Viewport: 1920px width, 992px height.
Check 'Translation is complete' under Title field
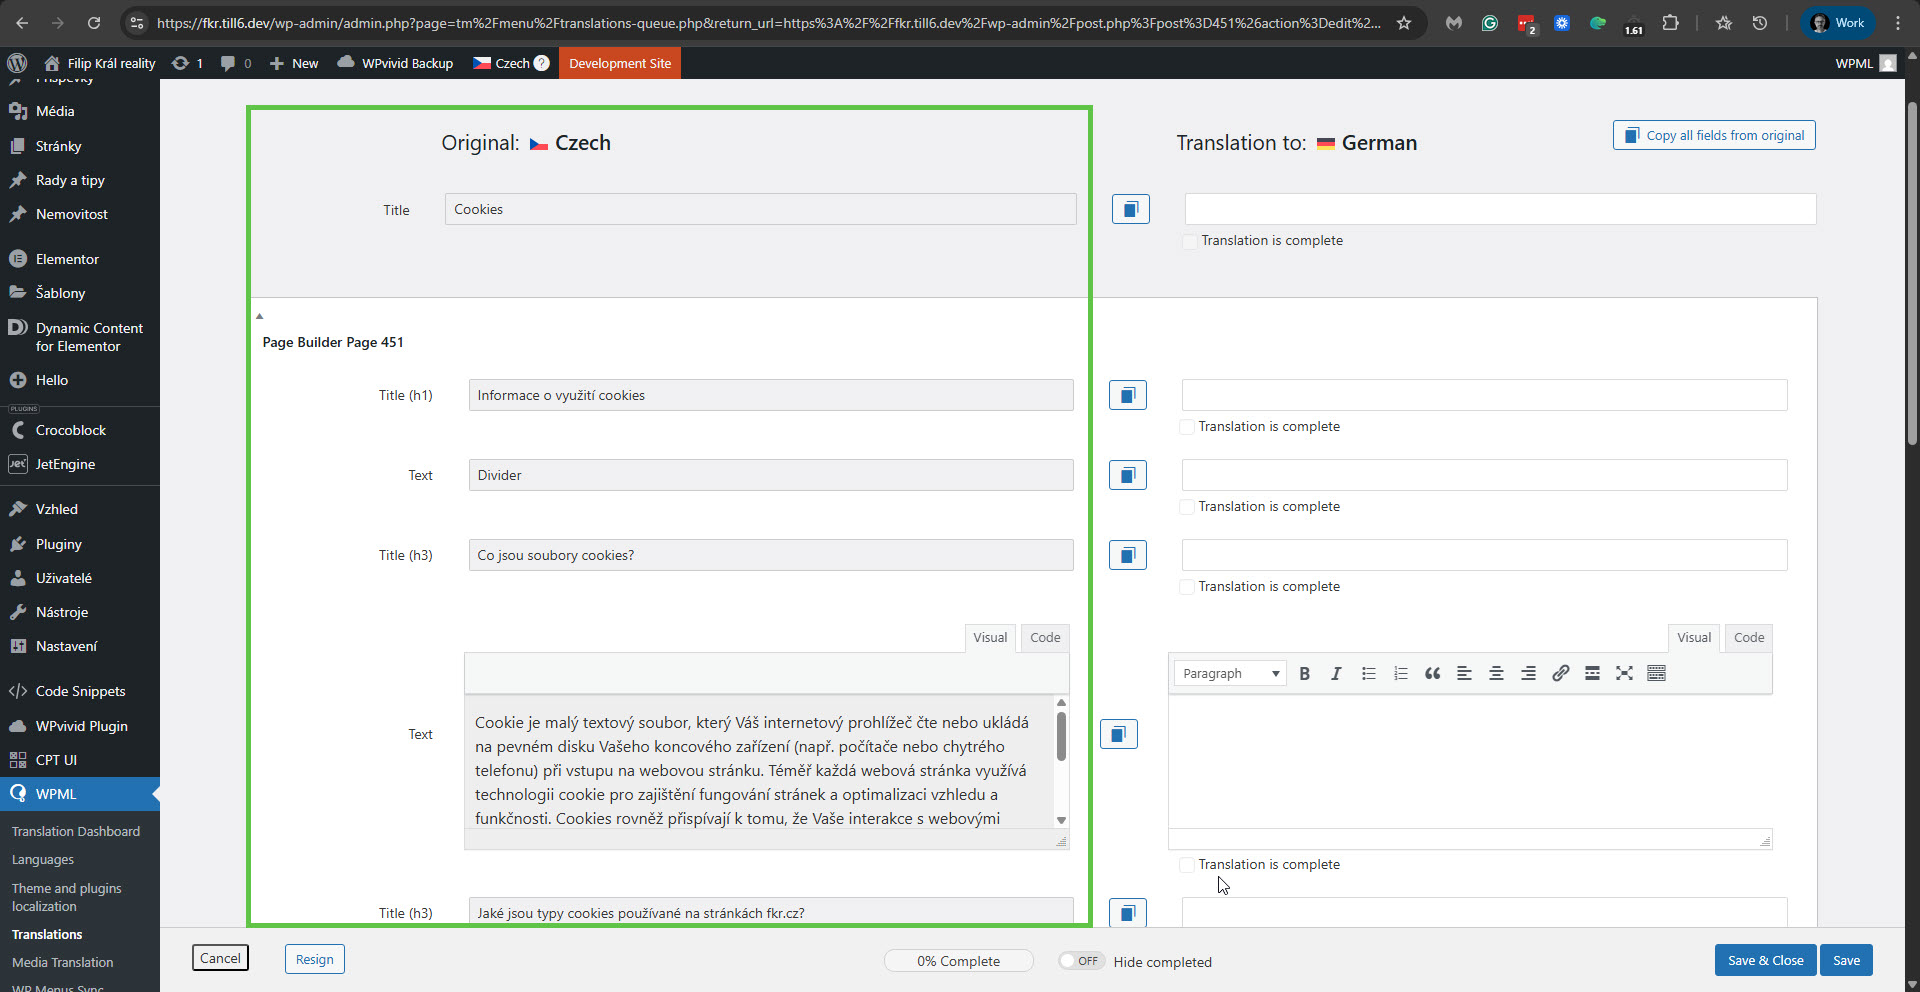click(1190, 241)
